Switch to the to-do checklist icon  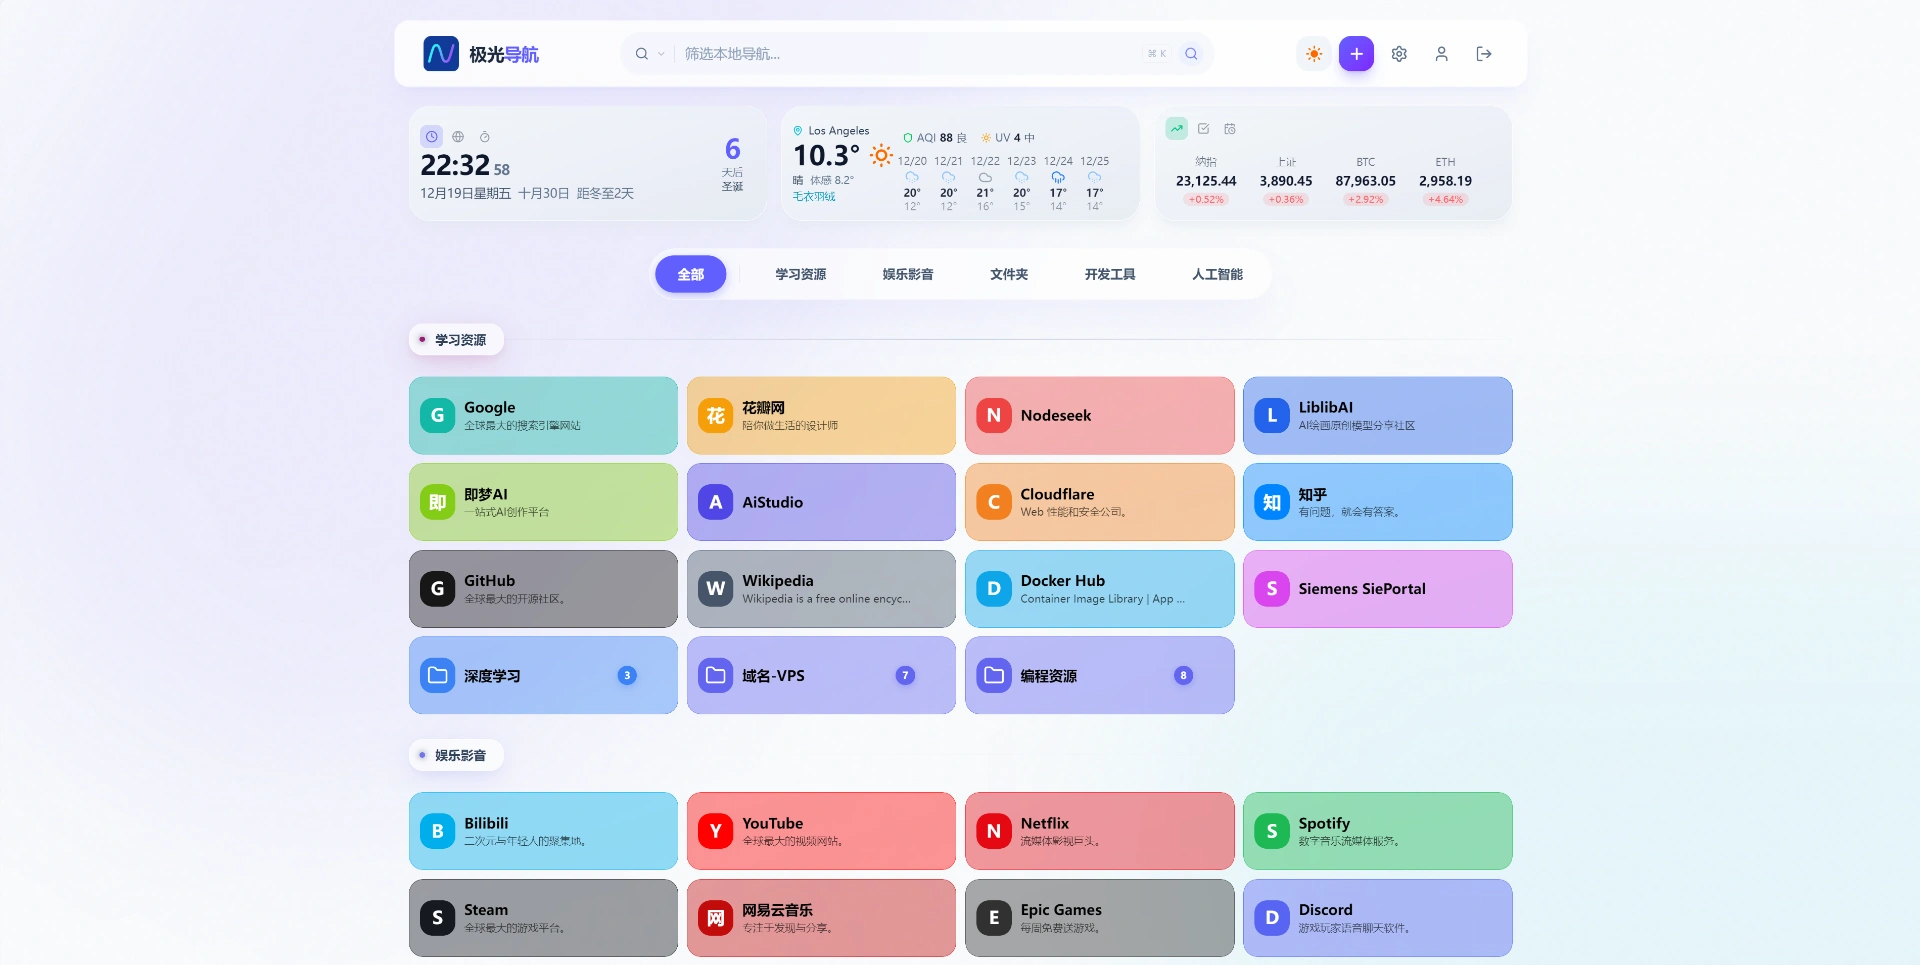click(x=1204, y=128)
